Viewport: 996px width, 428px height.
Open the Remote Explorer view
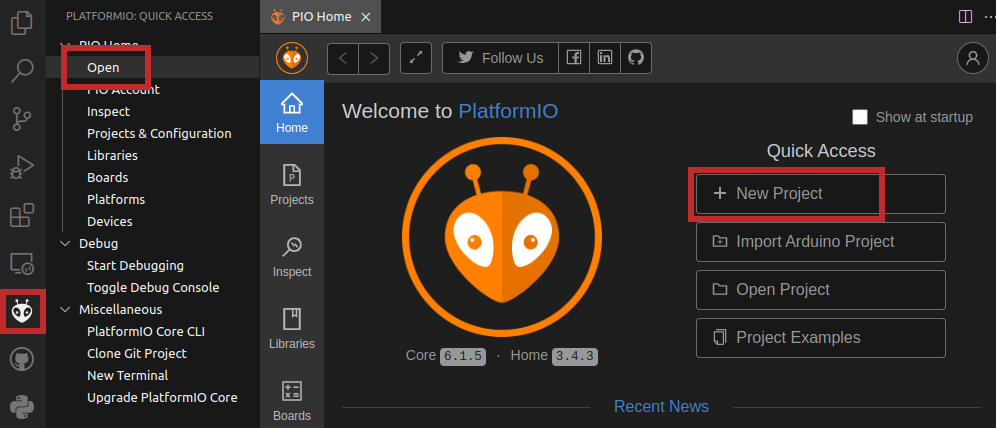point(22,263)
